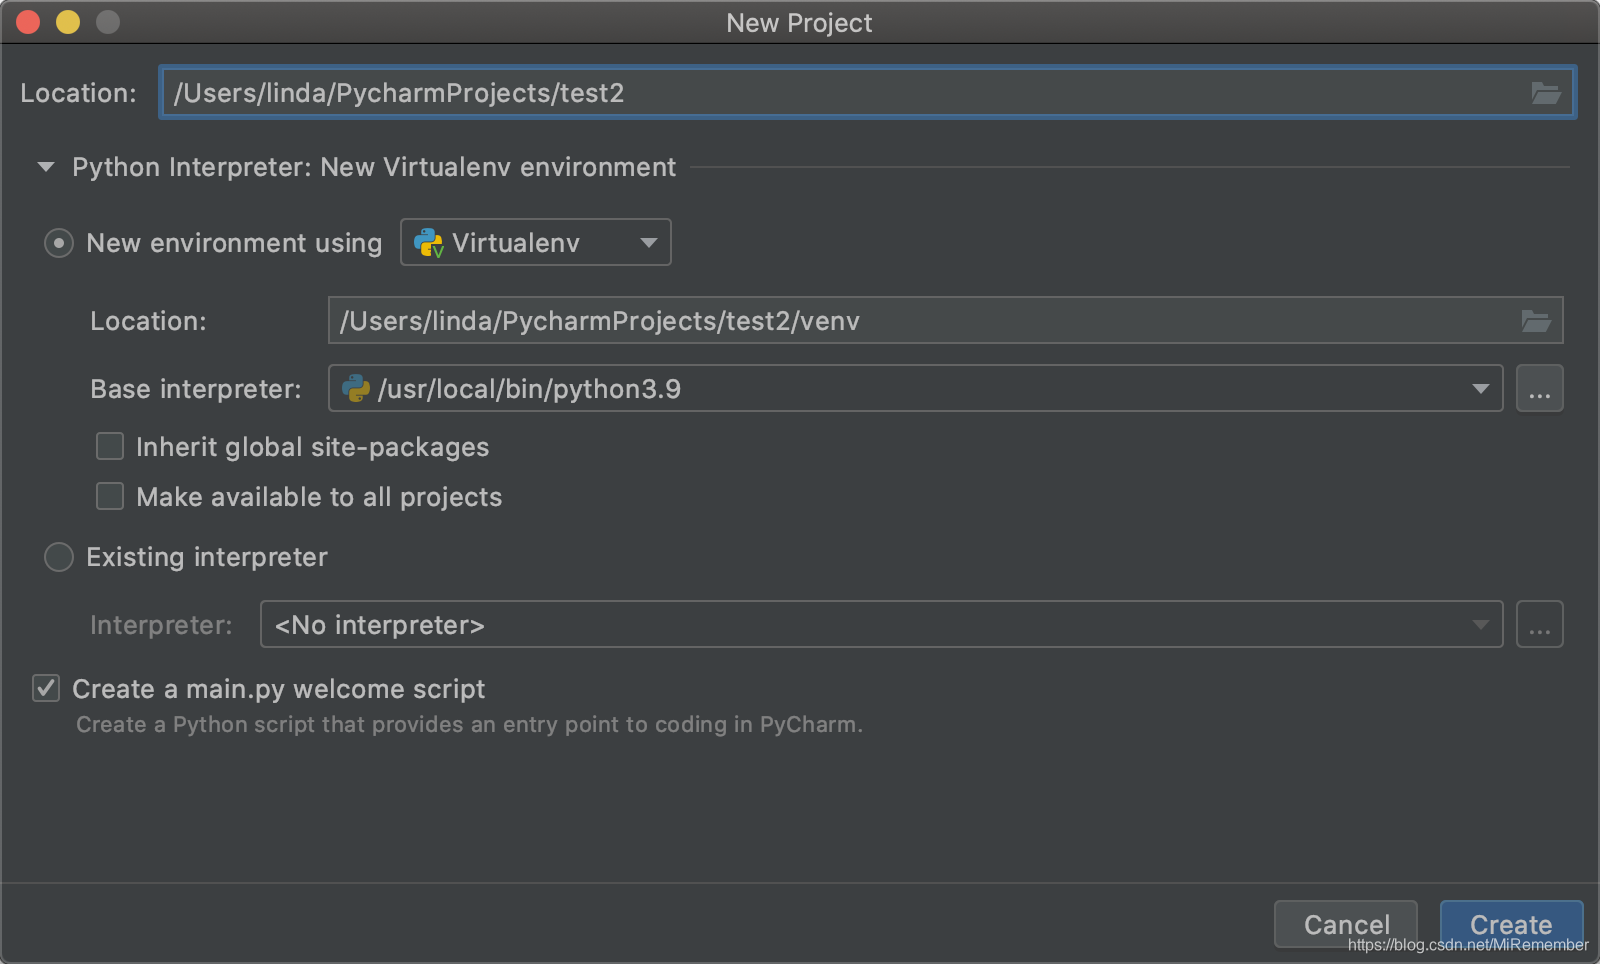Expand the Base interpreter dropdown arrow

[1480, 389]
